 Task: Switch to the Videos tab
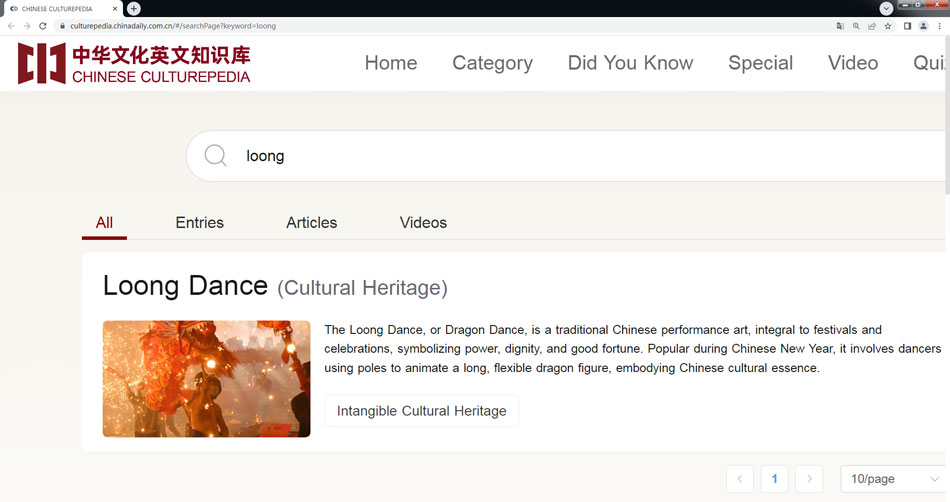423,223
